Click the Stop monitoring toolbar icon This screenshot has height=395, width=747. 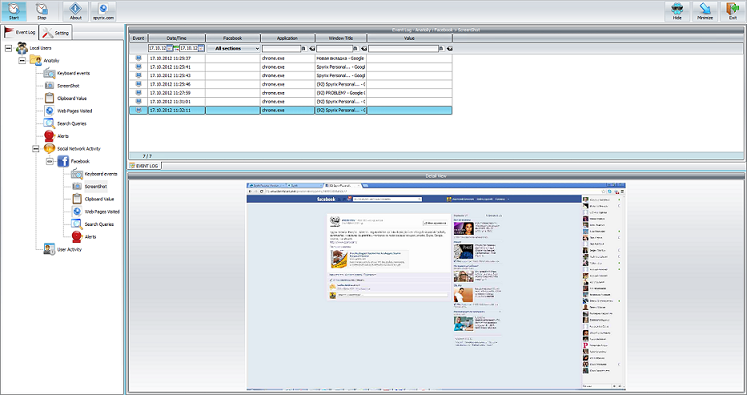[x=42, y=11]
